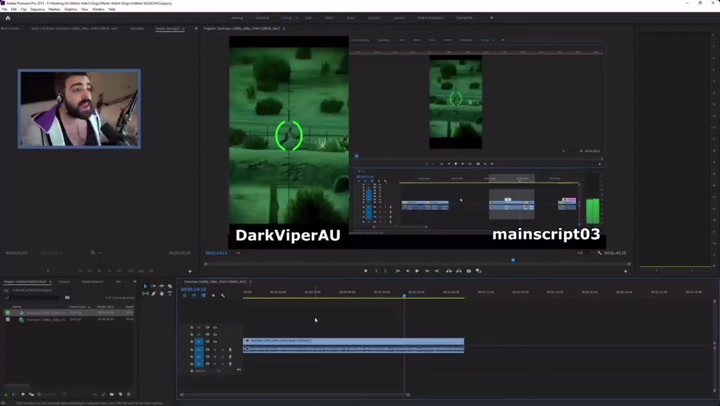The image size is (720, 406).
Task: Click the Master track label
Action: pyautogui.click(x=201, y=371)
